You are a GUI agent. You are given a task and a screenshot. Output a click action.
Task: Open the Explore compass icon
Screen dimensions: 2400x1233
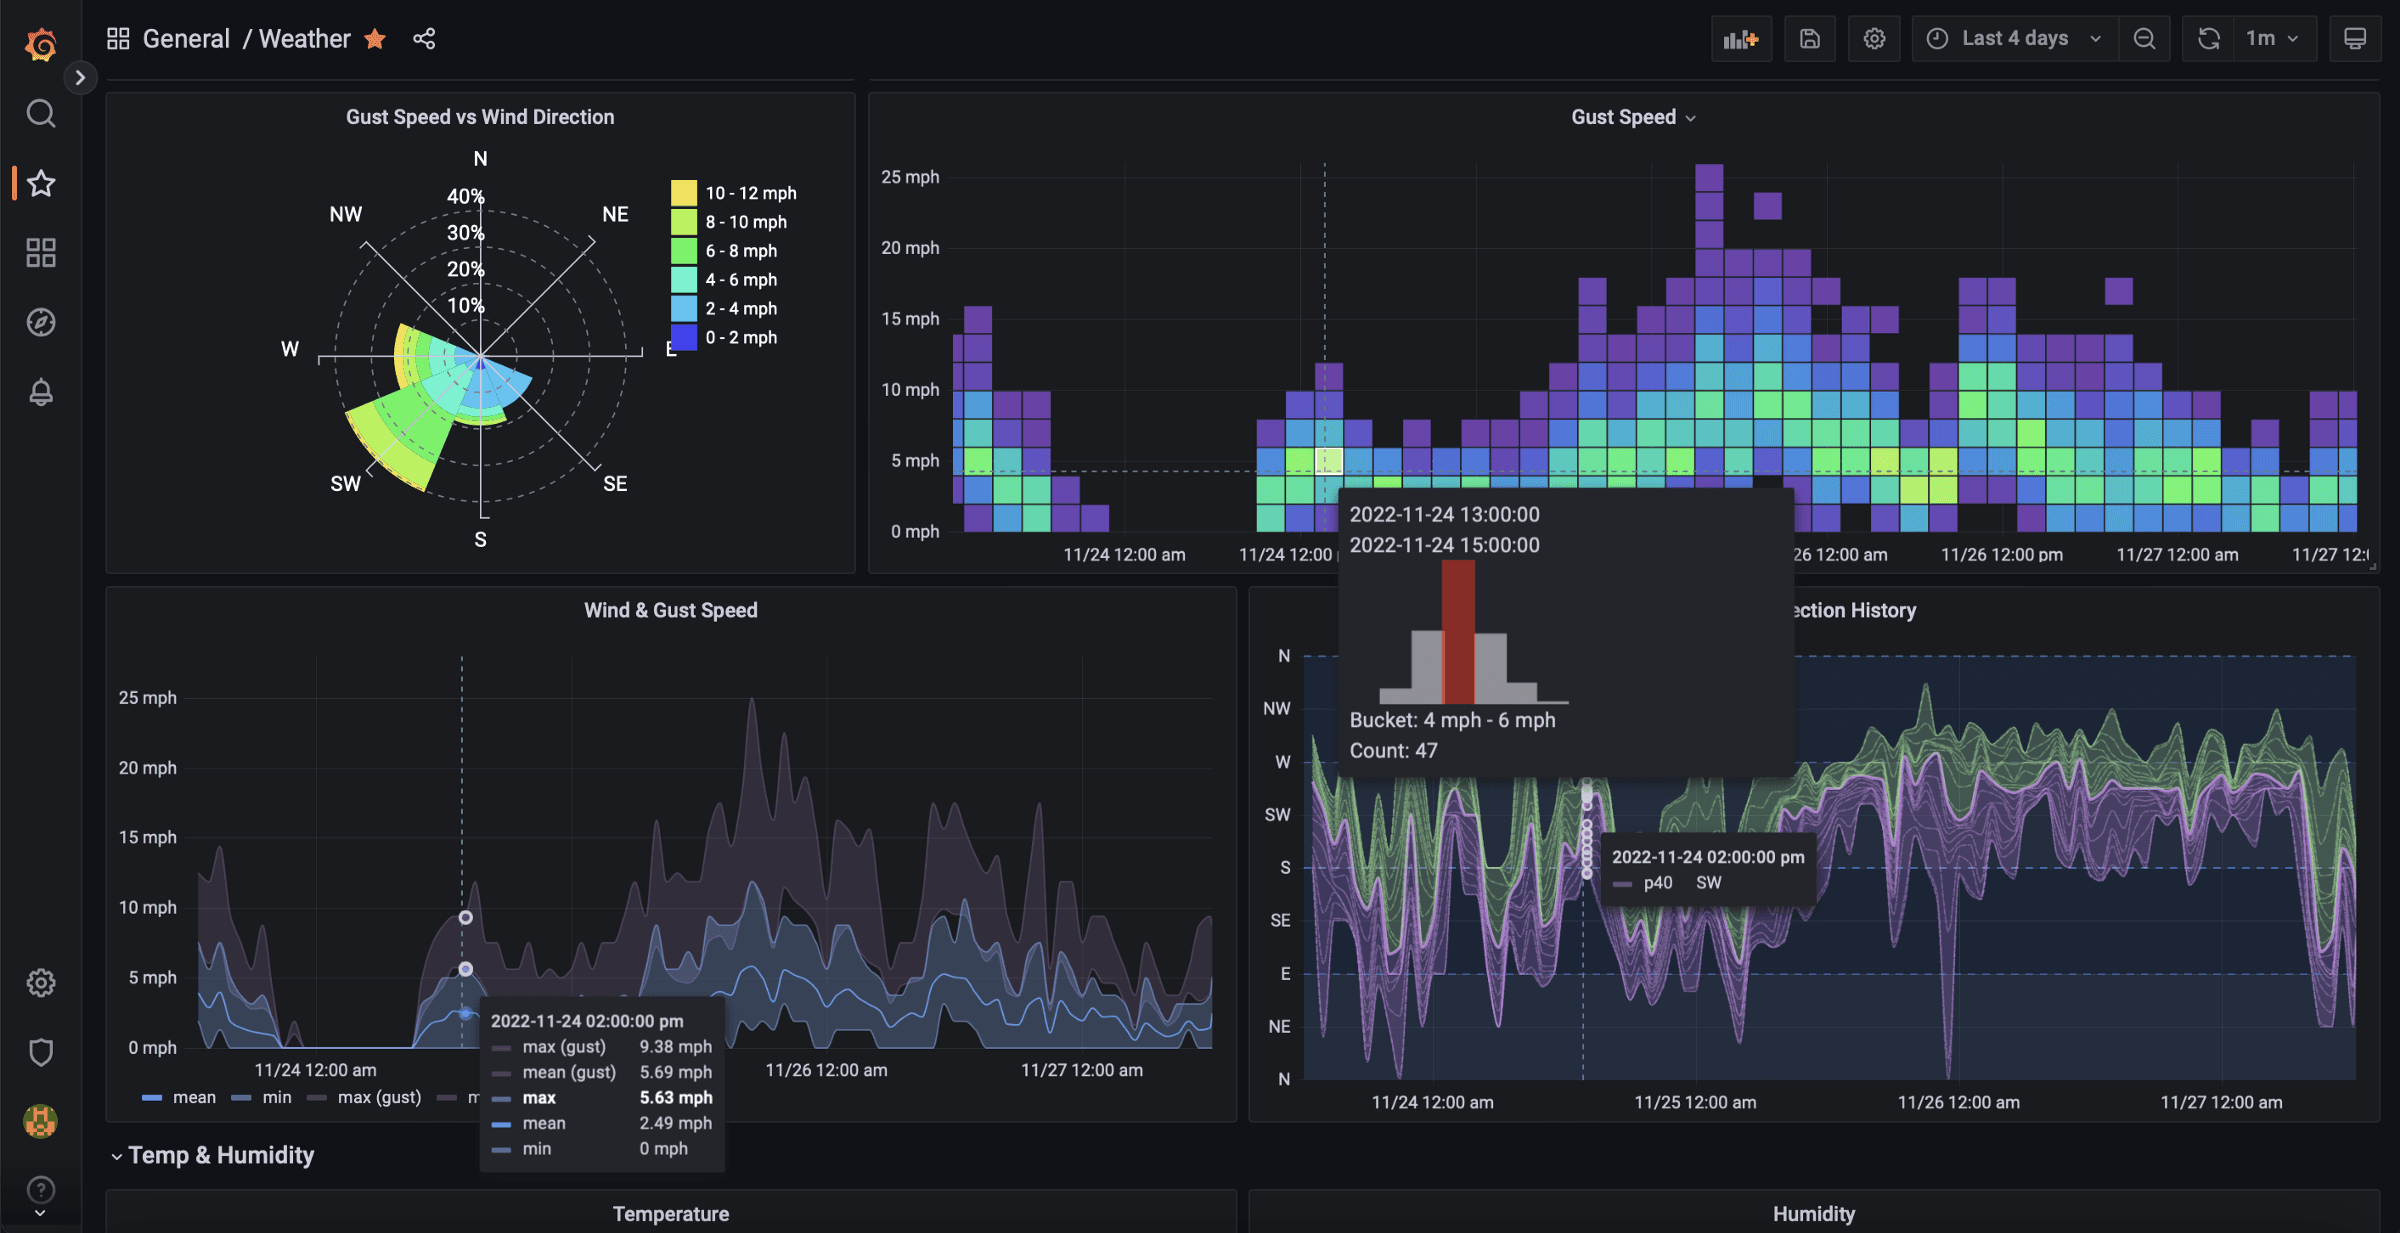click(x=40, y=322)
